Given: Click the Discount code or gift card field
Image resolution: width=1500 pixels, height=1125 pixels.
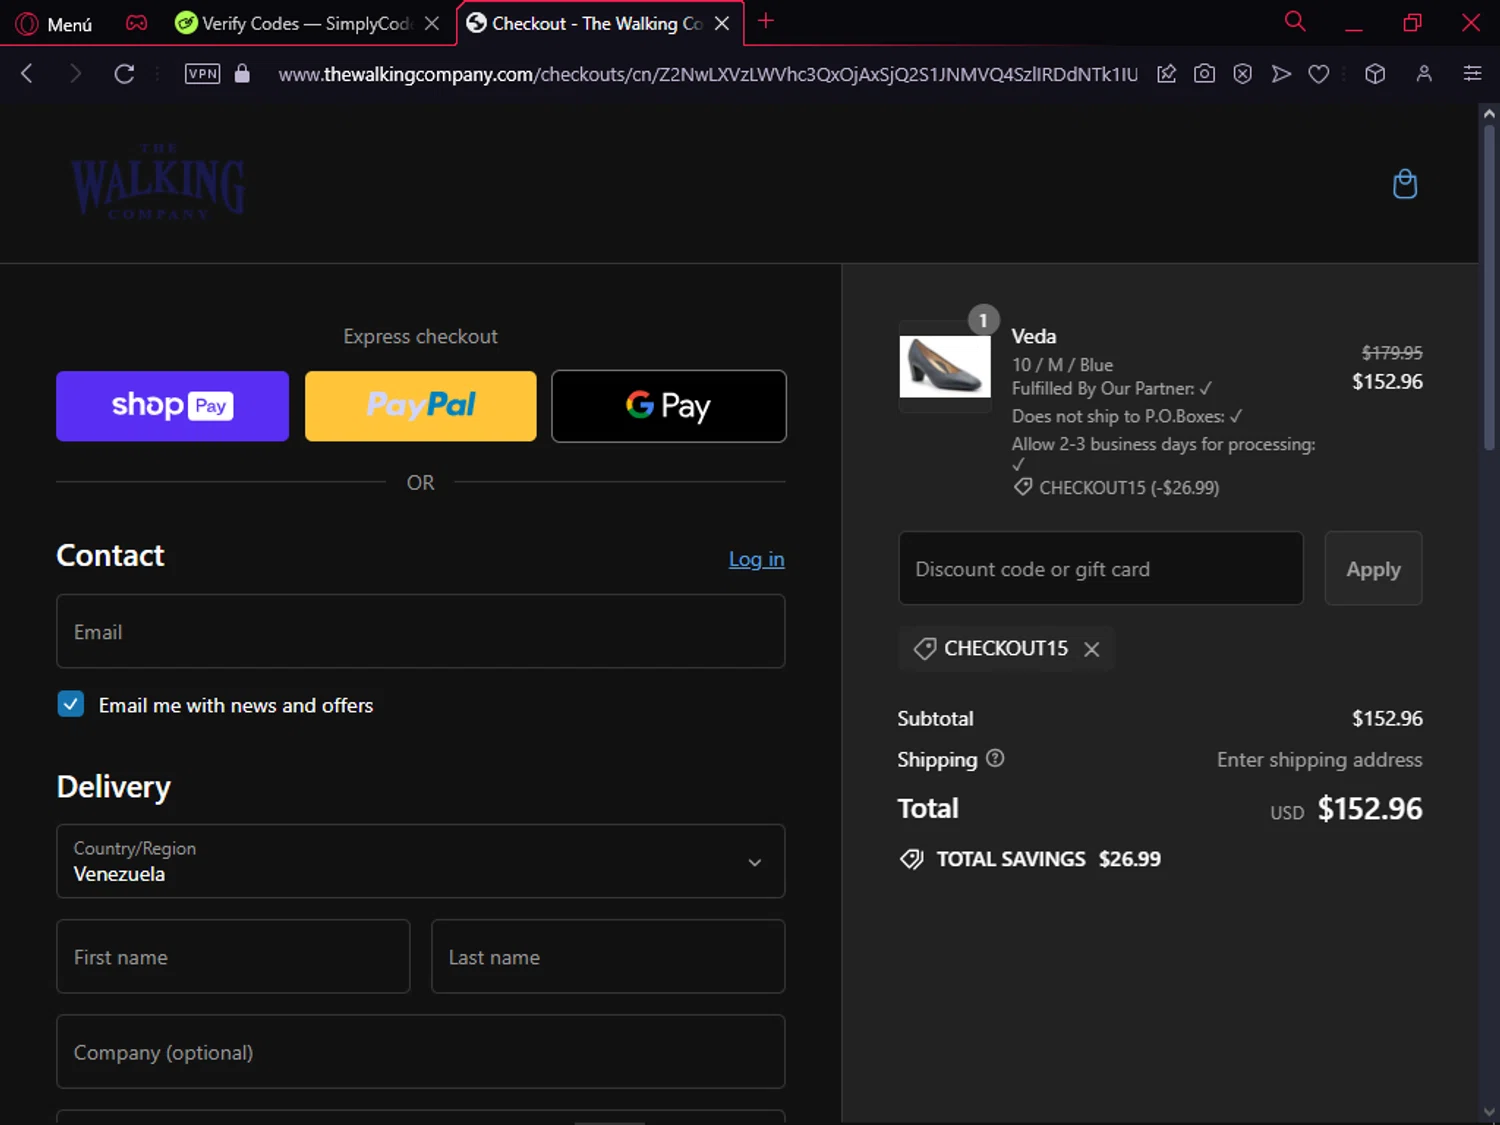Looking at the screenshot, I should click(1101, 568).
